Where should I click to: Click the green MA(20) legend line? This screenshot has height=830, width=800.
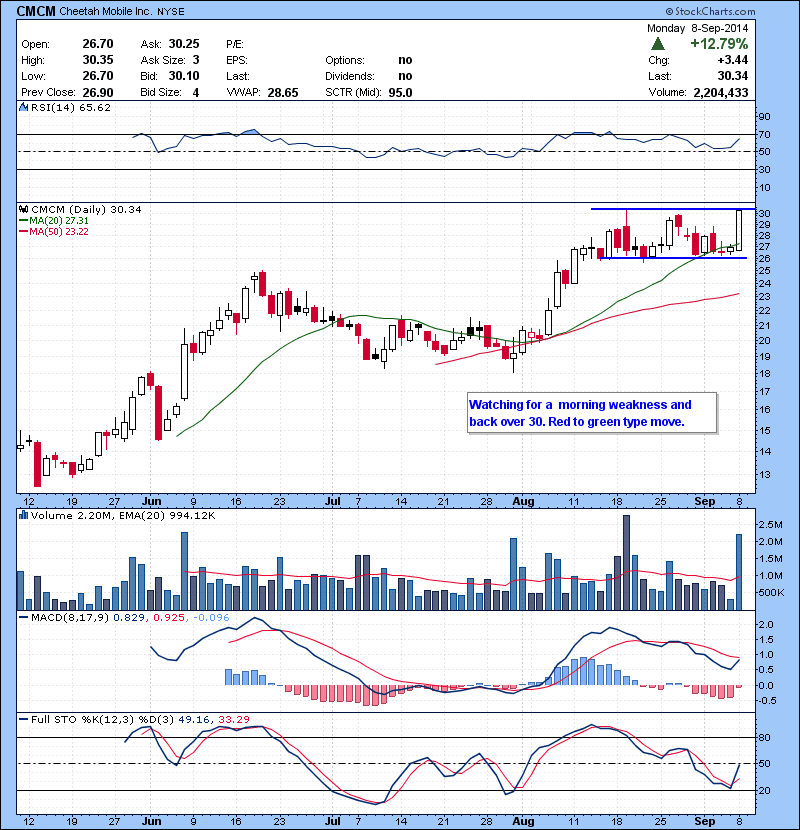pos(23,221)
